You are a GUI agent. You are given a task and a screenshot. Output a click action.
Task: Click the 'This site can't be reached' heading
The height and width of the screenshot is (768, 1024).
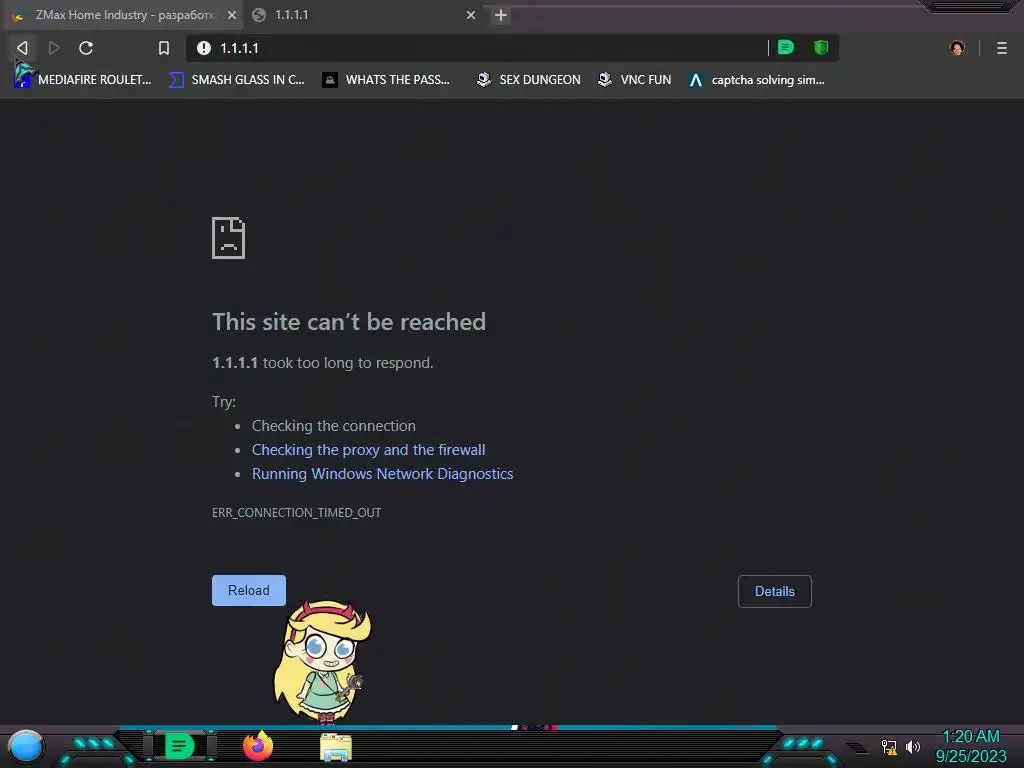(349, 322)
